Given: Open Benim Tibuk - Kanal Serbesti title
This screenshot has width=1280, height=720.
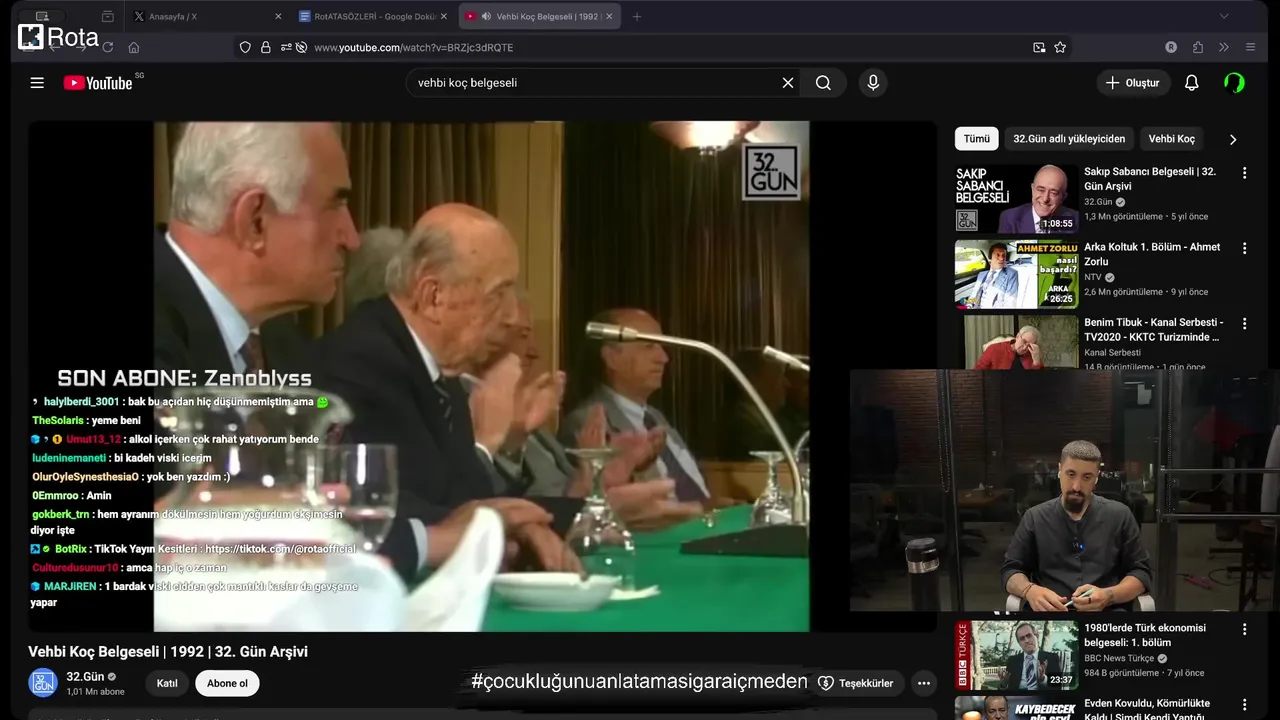Looking at the screenshot, I should click(1153, 330).
